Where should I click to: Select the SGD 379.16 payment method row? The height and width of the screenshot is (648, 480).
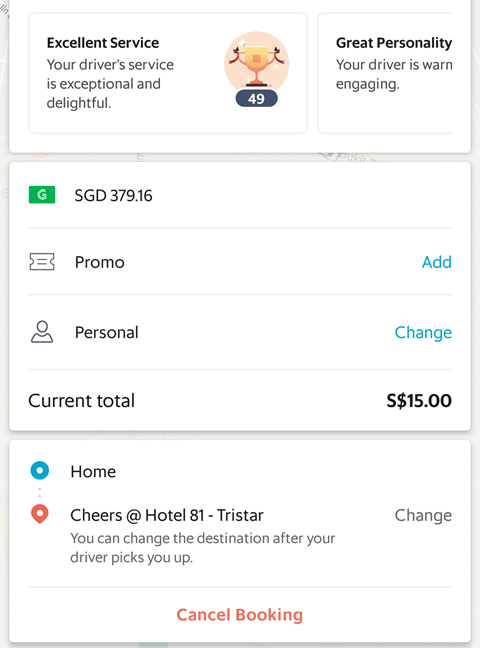[x=240, y=195]
